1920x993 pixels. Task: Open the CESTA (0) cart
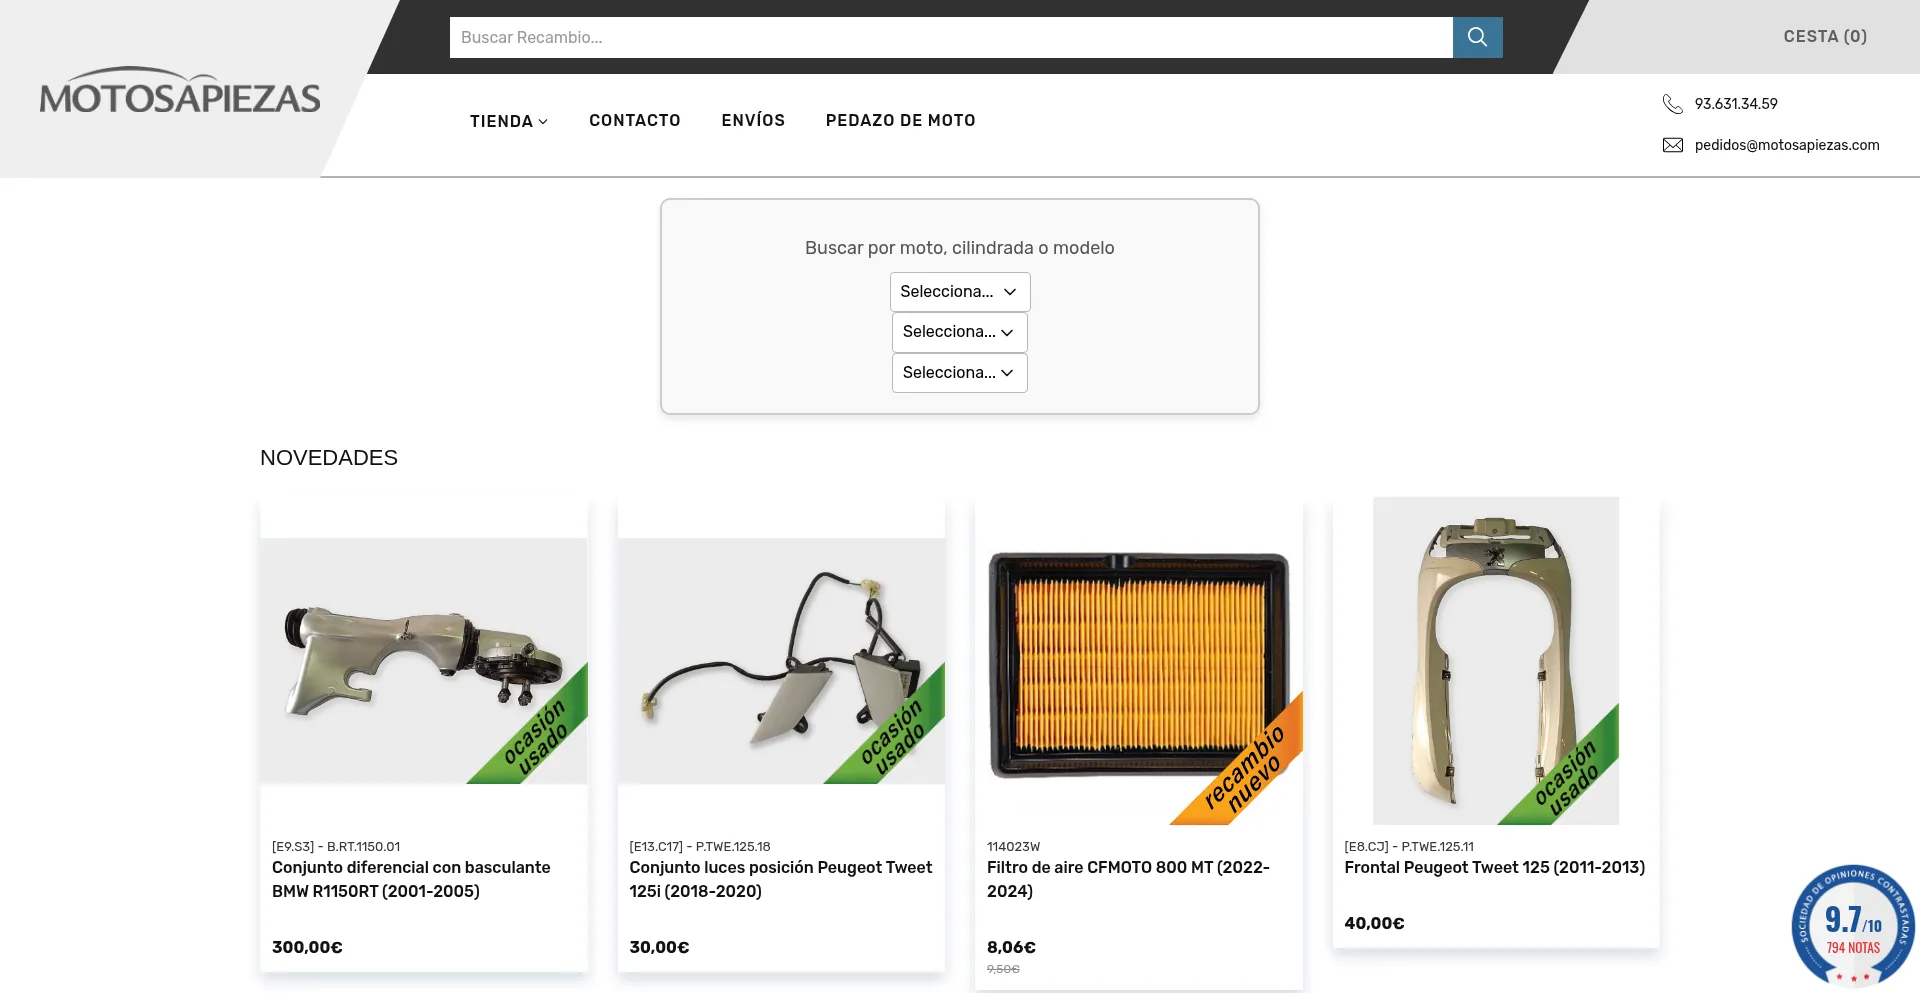coord(1825,36)
